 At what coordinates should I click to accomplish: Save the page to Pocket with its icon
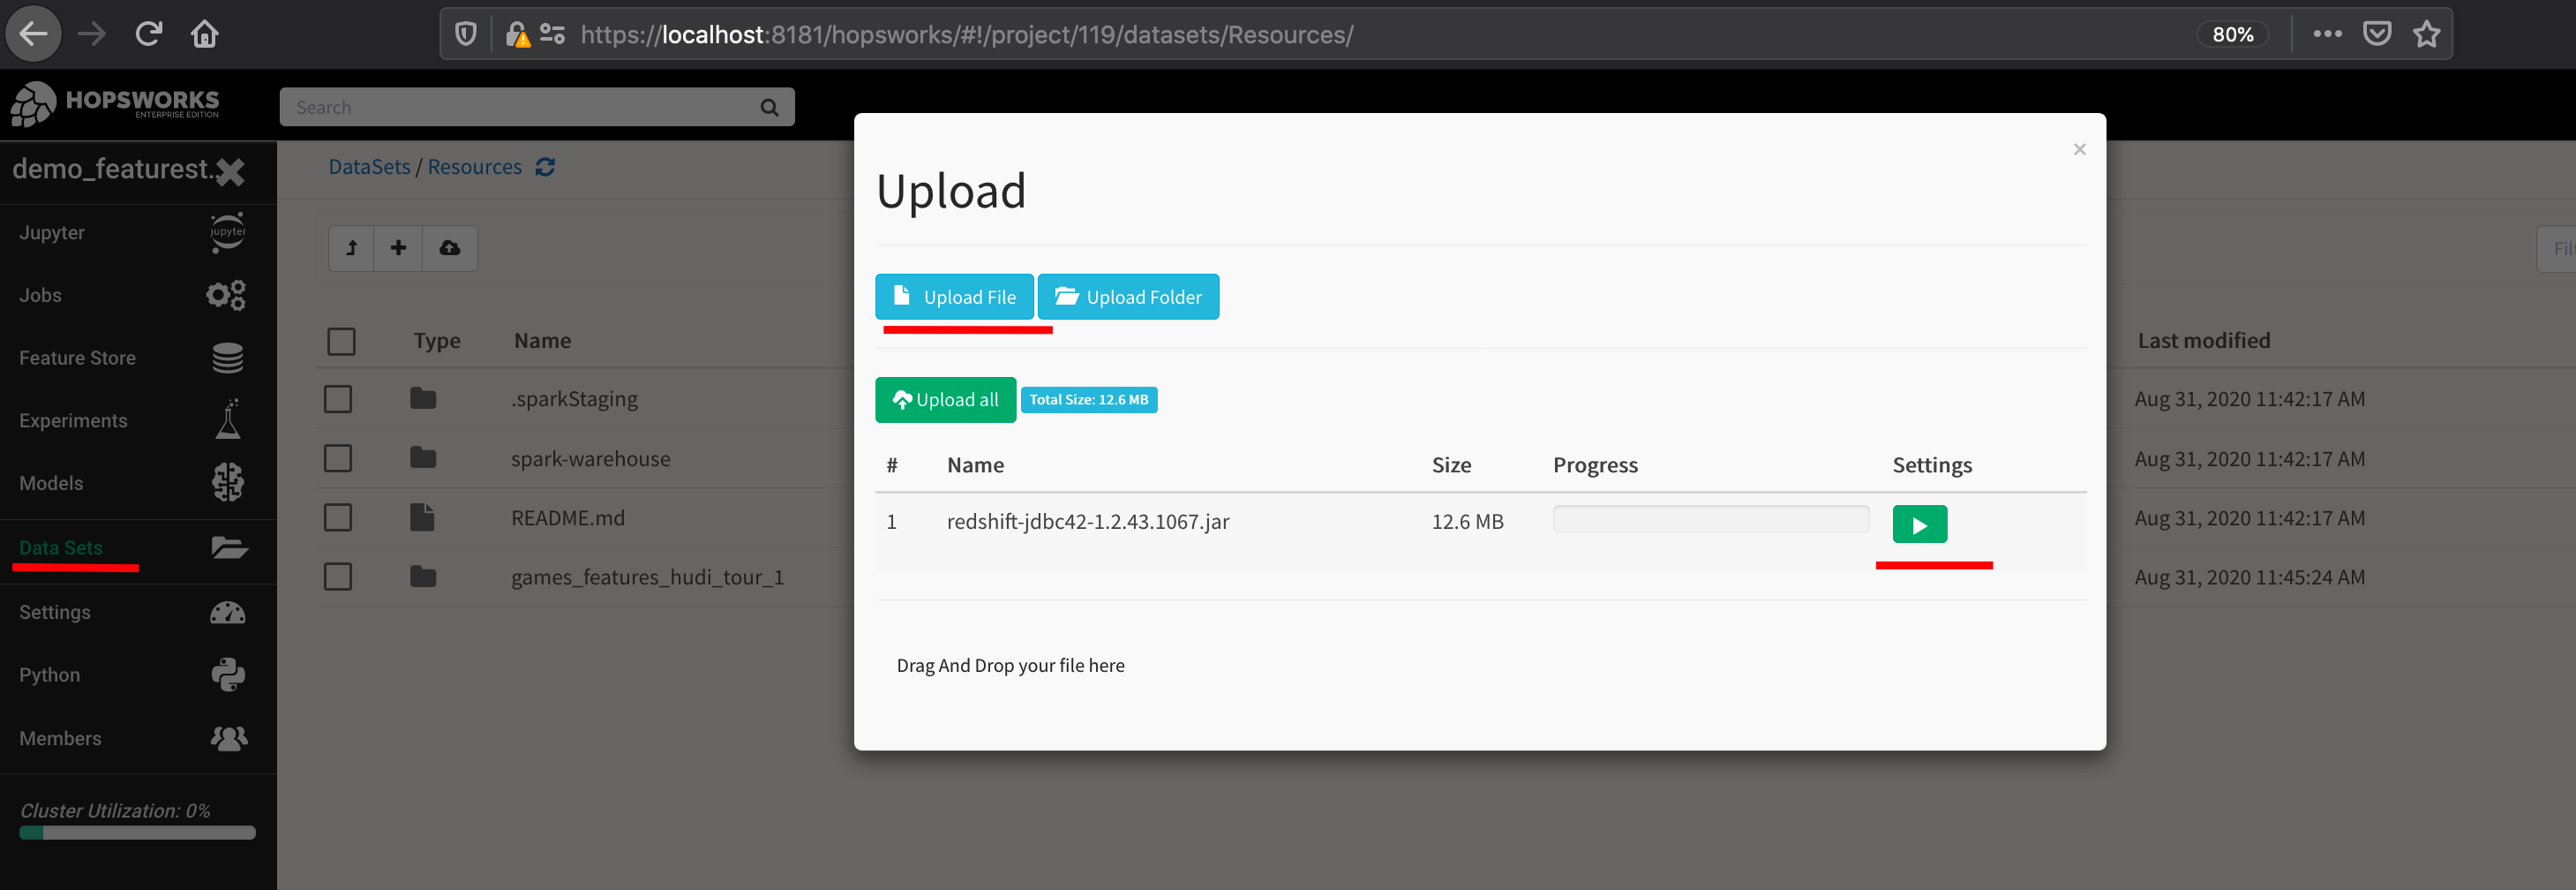point(2377,34)
